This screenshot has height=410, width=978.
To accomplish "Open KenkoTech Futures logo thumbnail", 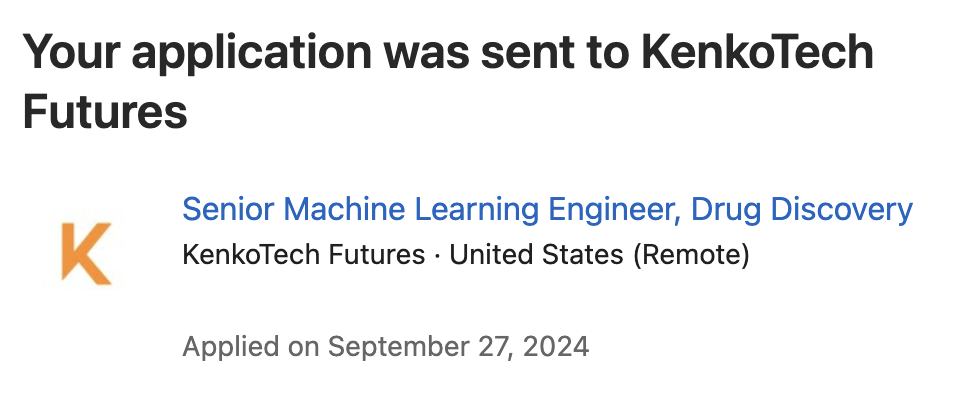I will [86, 252].
